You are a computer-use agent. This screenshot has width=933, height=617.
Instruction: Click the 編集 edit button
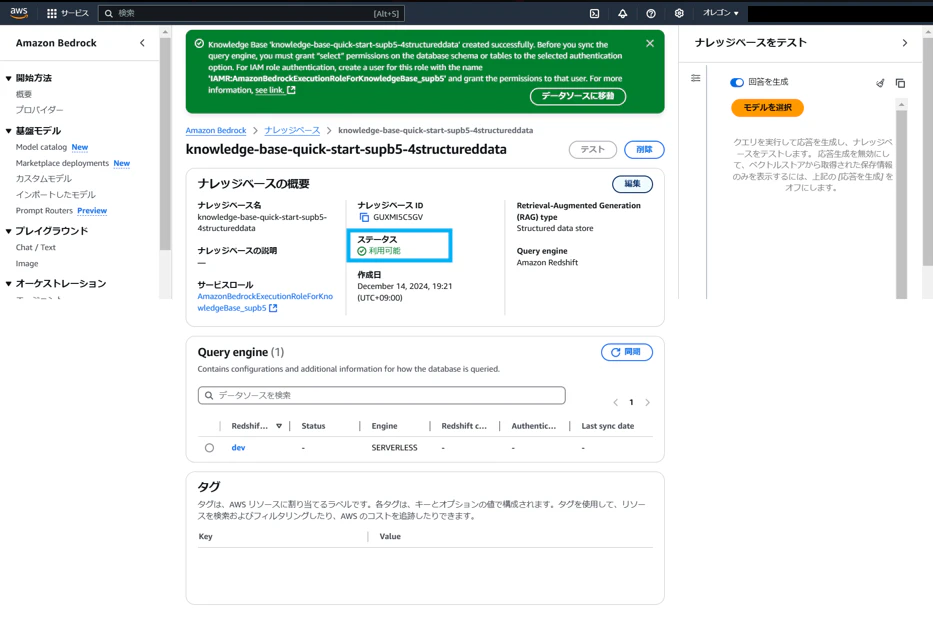(x=633, y=184)
